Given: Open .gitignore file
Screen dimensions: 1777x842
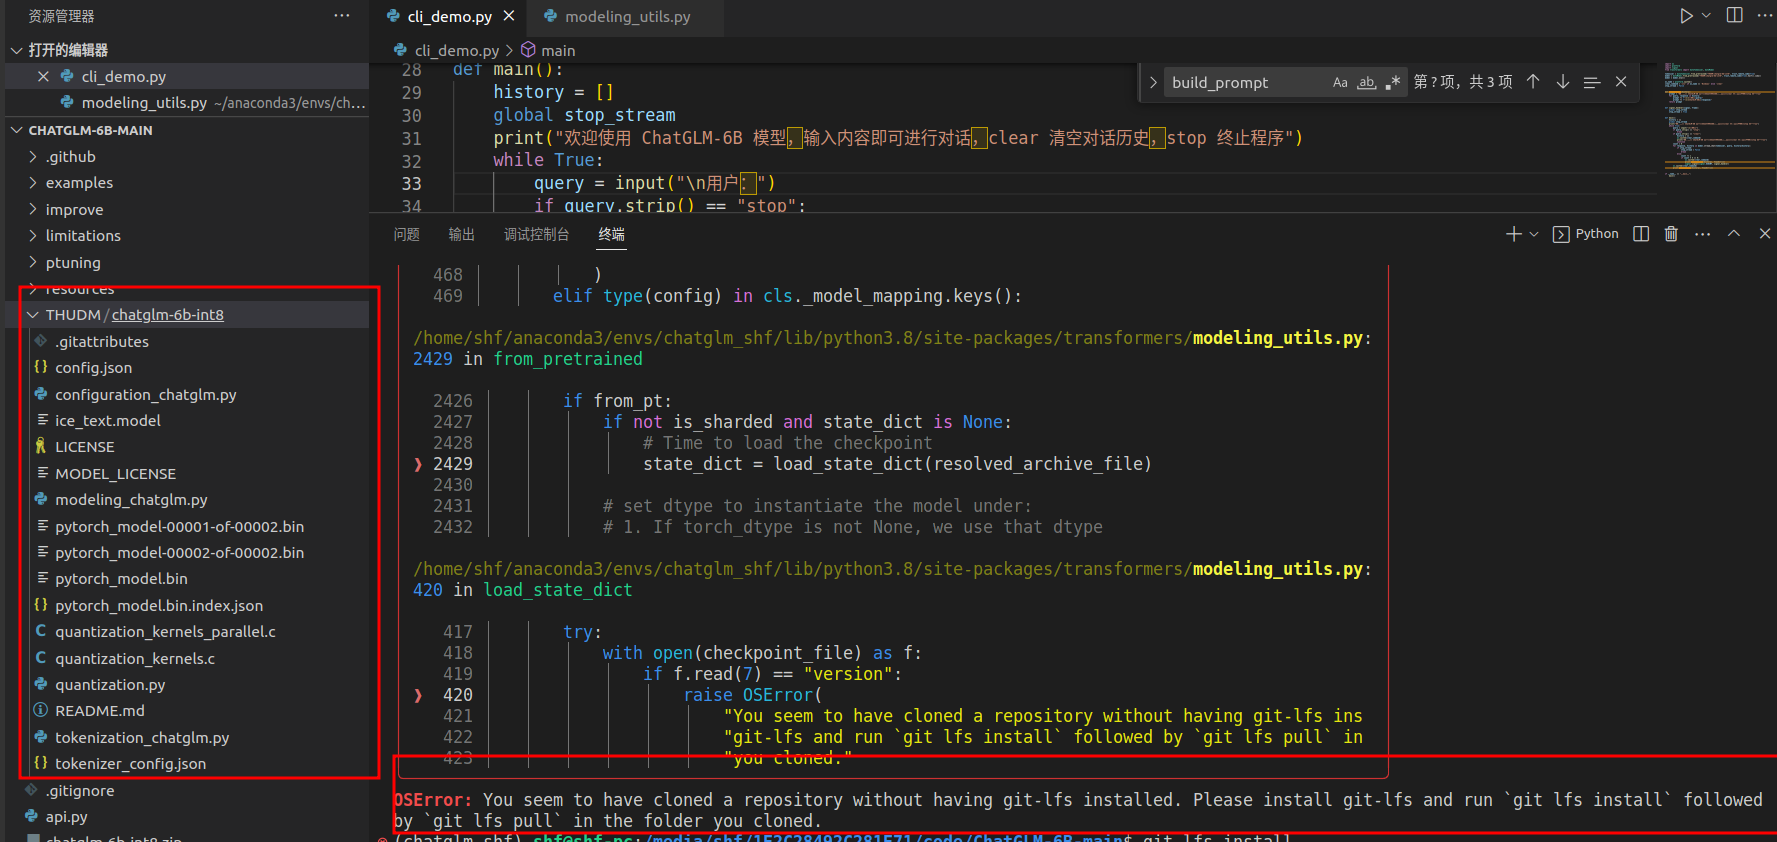Looking at the screenshot, I should pyautogui.click(x=187, y=791).
